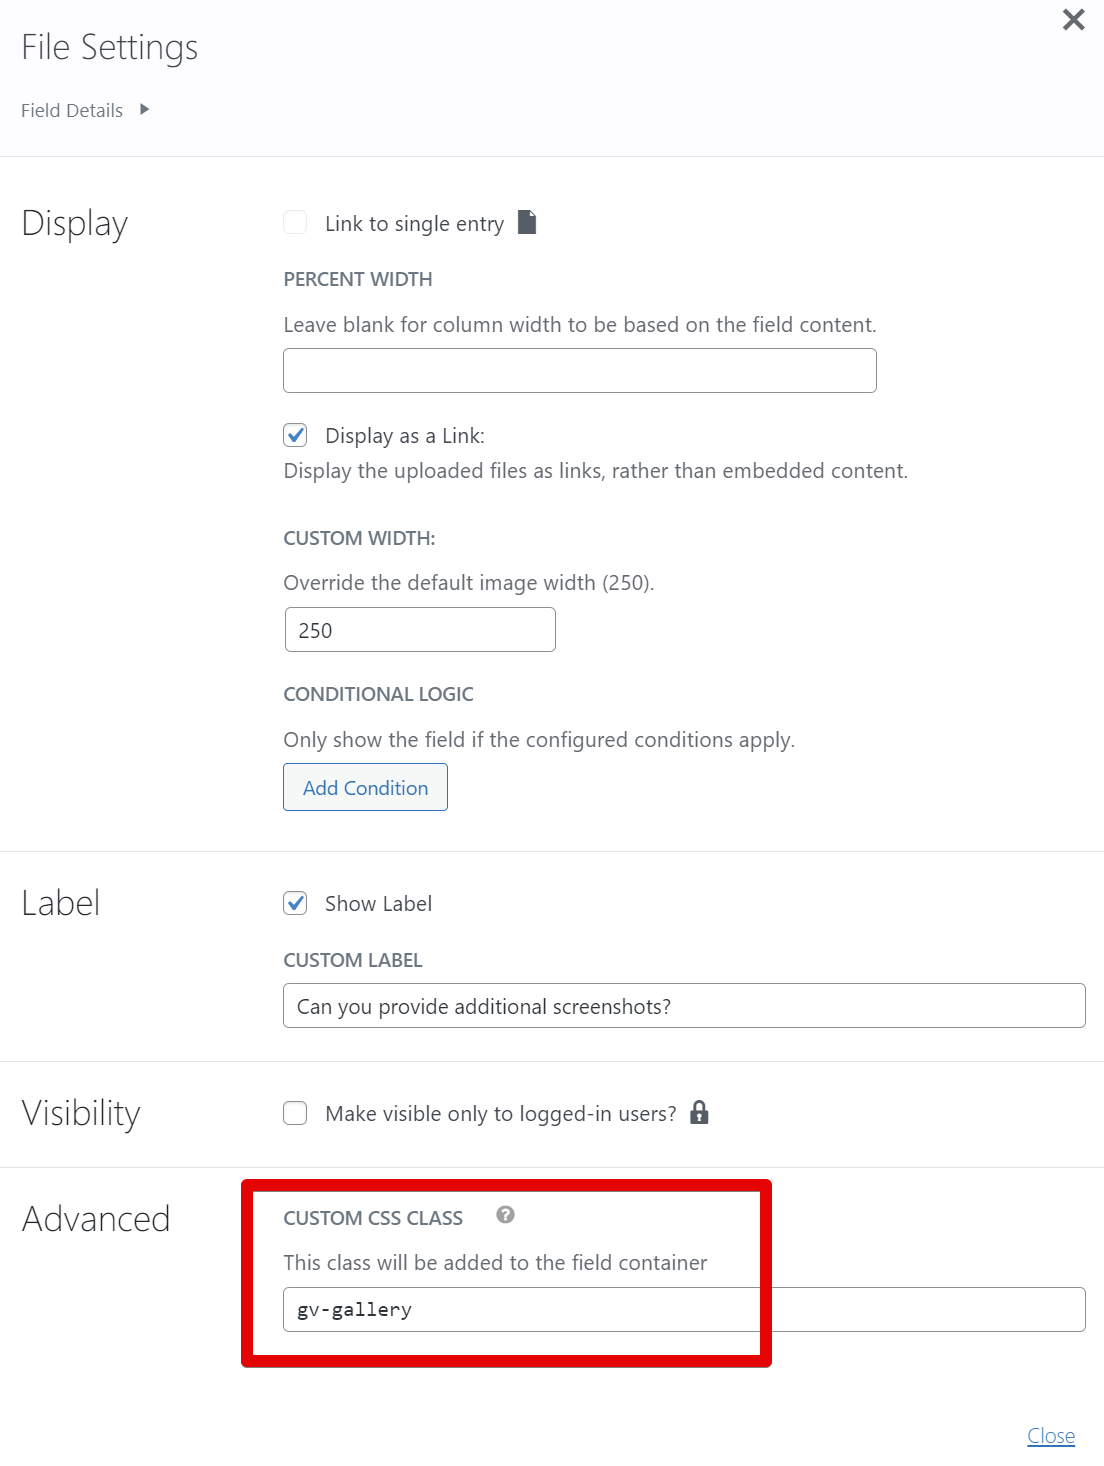The width and height of the screenshot is (1104, 1466).
Task: Click the 'Link to single entry' label text
Action: pyautogui.click(x=414, y=224)
